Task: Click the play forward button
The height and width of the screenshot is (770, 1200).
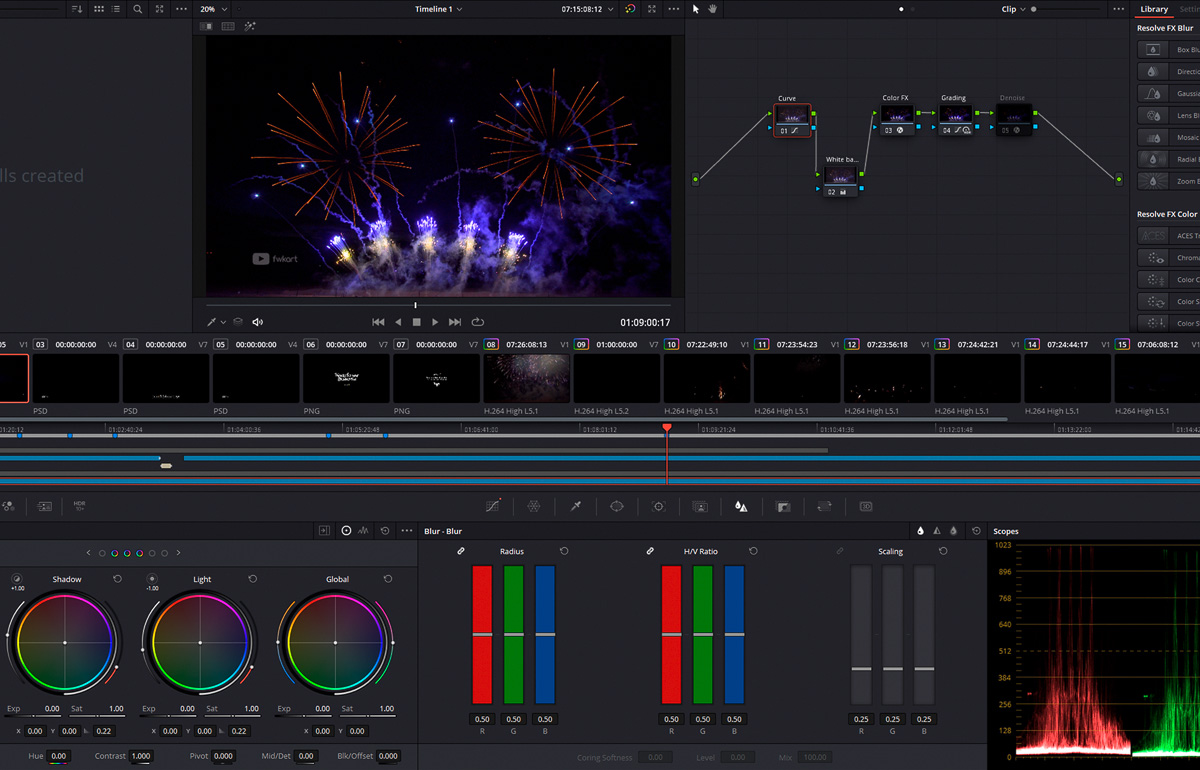Action: 435,322
